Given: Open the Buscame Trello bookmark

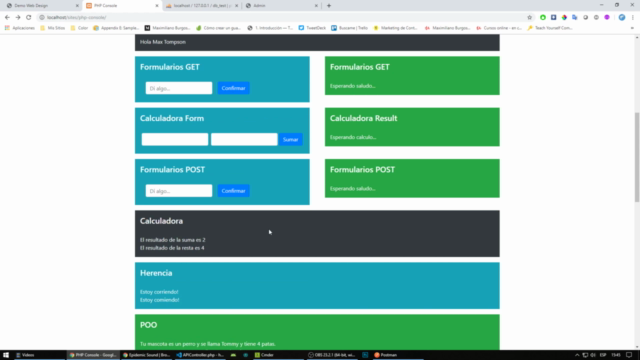Looking at the screenshot, I should click(x=349, y=28).
